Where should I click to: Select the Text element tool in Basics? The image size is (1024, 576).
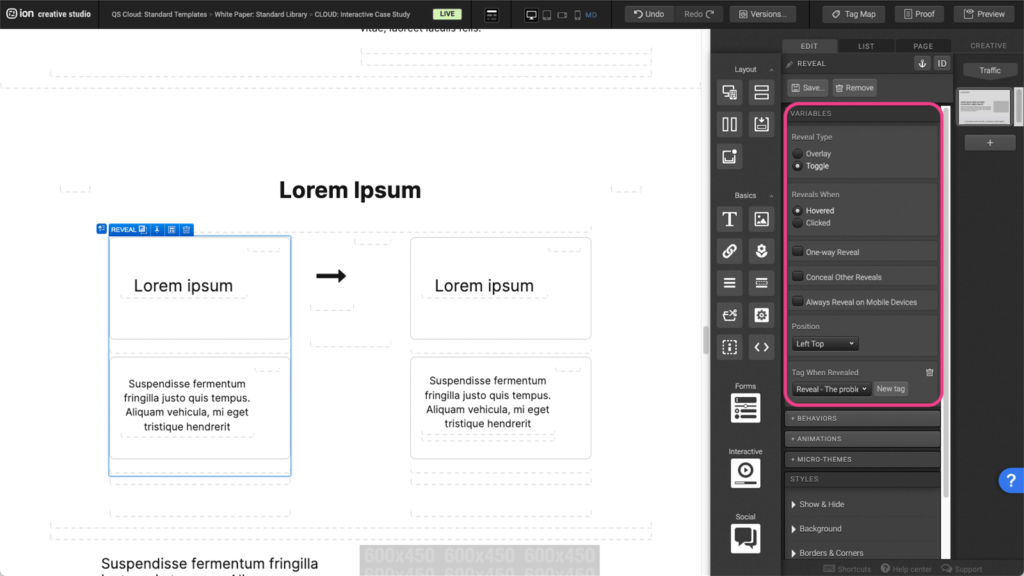pos(730,220)
